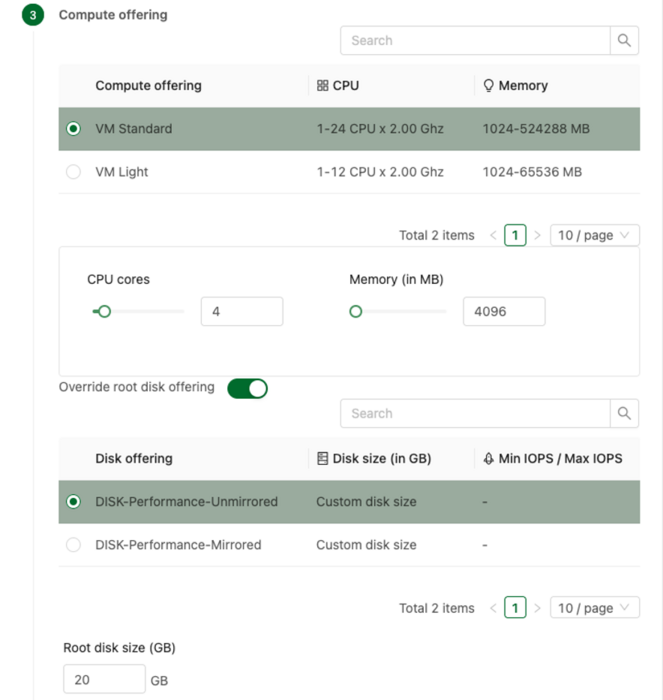This screenshot has width=663, height=700.
Task: Click the Disk size column storage icon
Action: click(322, 458)
